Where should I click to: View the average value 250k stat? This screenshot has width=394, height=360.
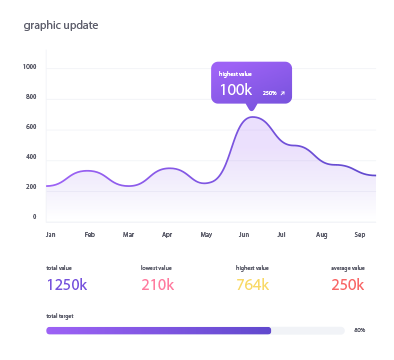(x=348, y=285)
